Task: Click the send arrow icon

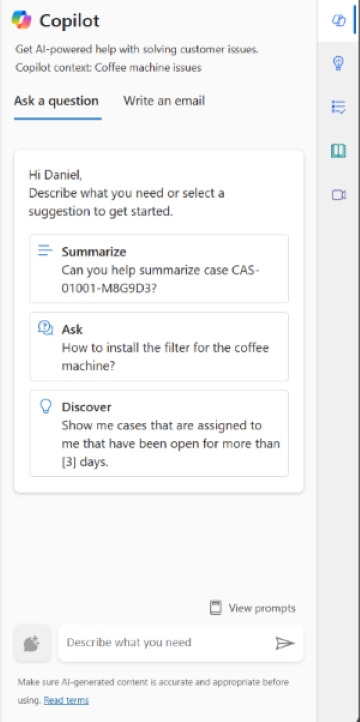Action: tap(285, 643)
